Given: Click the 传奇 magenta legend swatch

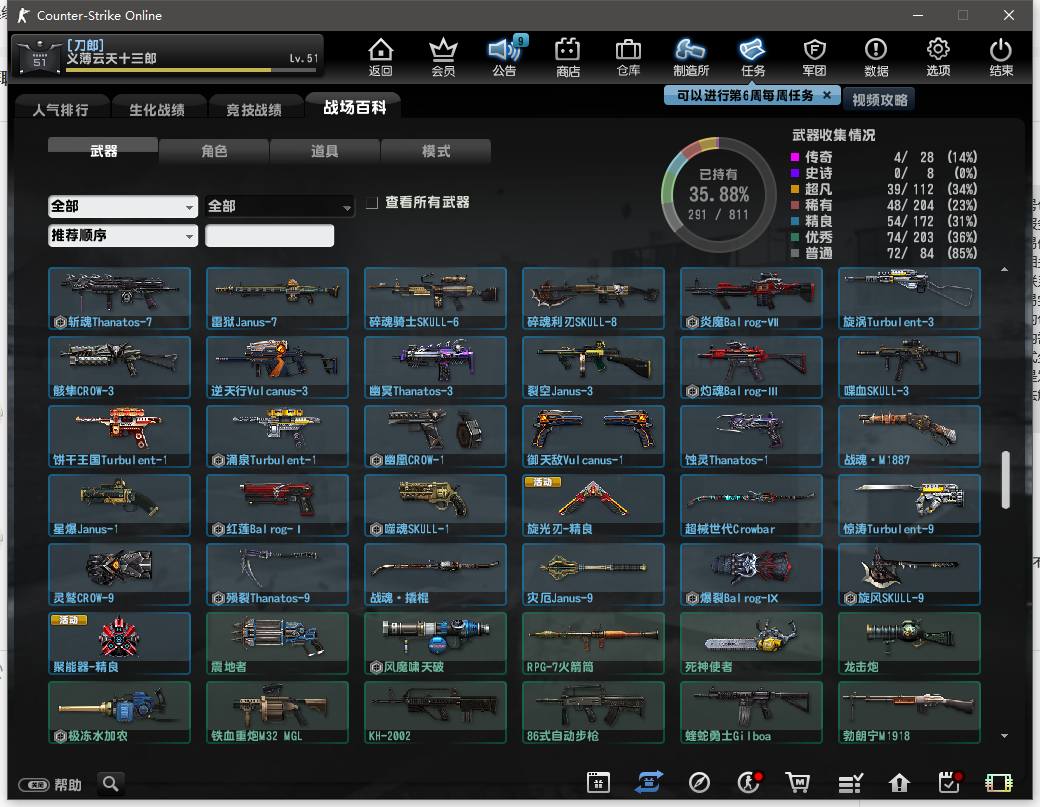Looking at the screenshot, I should [795, 157].
